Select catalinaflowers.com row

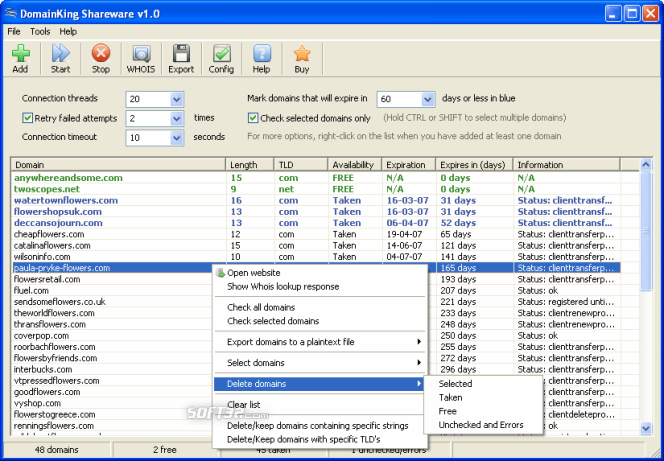point(316,246)
